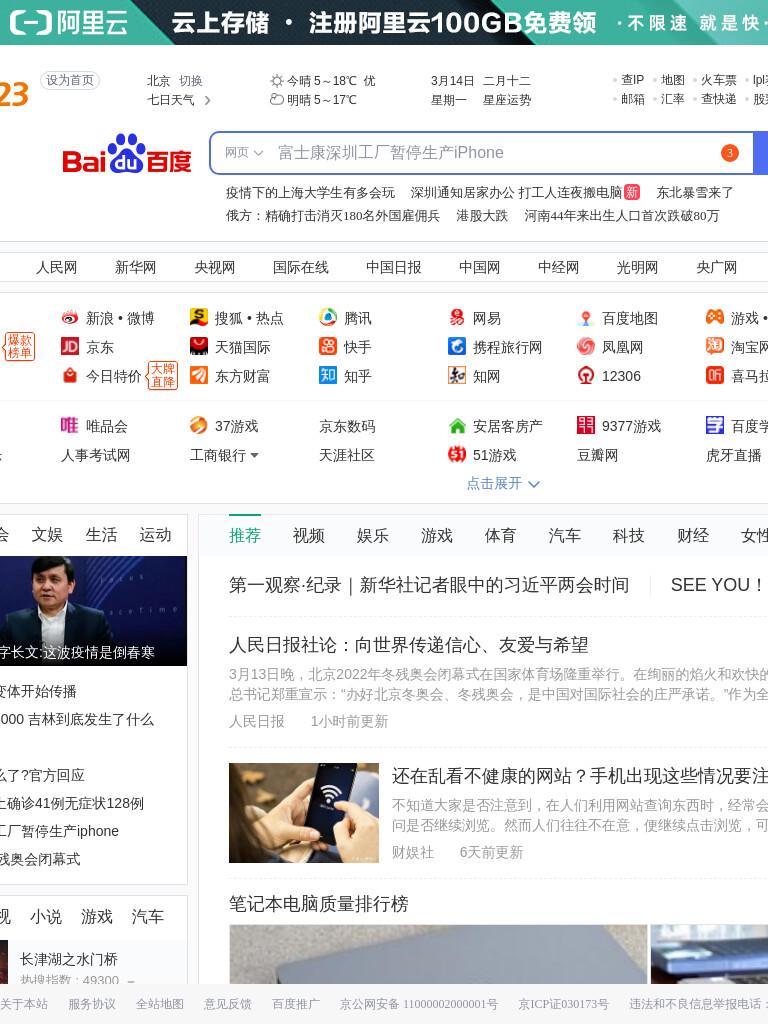
Task: Open the 人民日报社论 headline
Action: [409, 645]
